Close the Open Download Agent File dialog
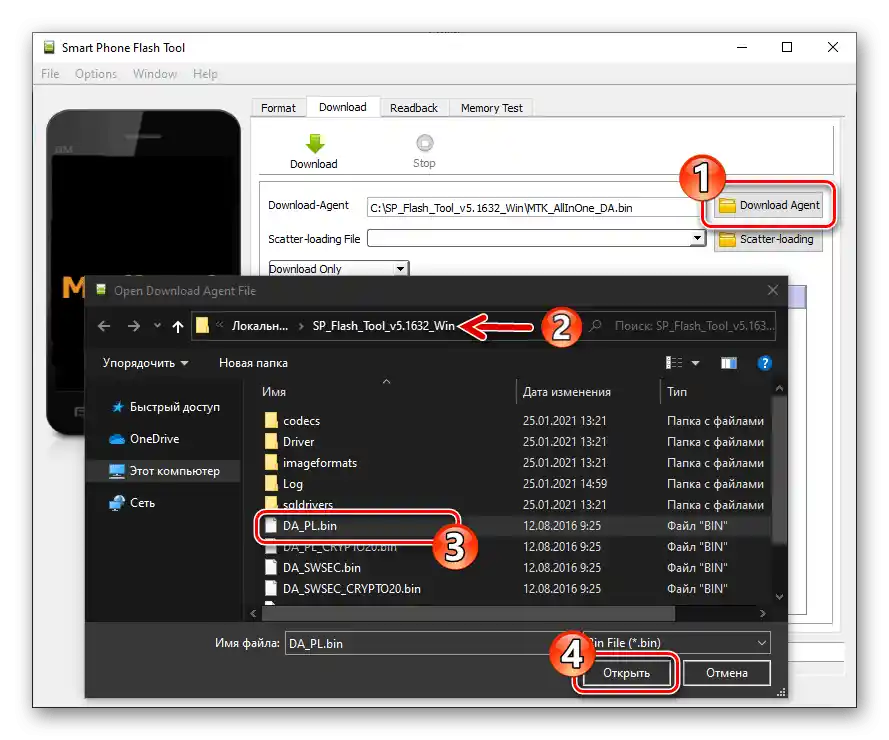The image size is (889, 740). tap(772, 290)
